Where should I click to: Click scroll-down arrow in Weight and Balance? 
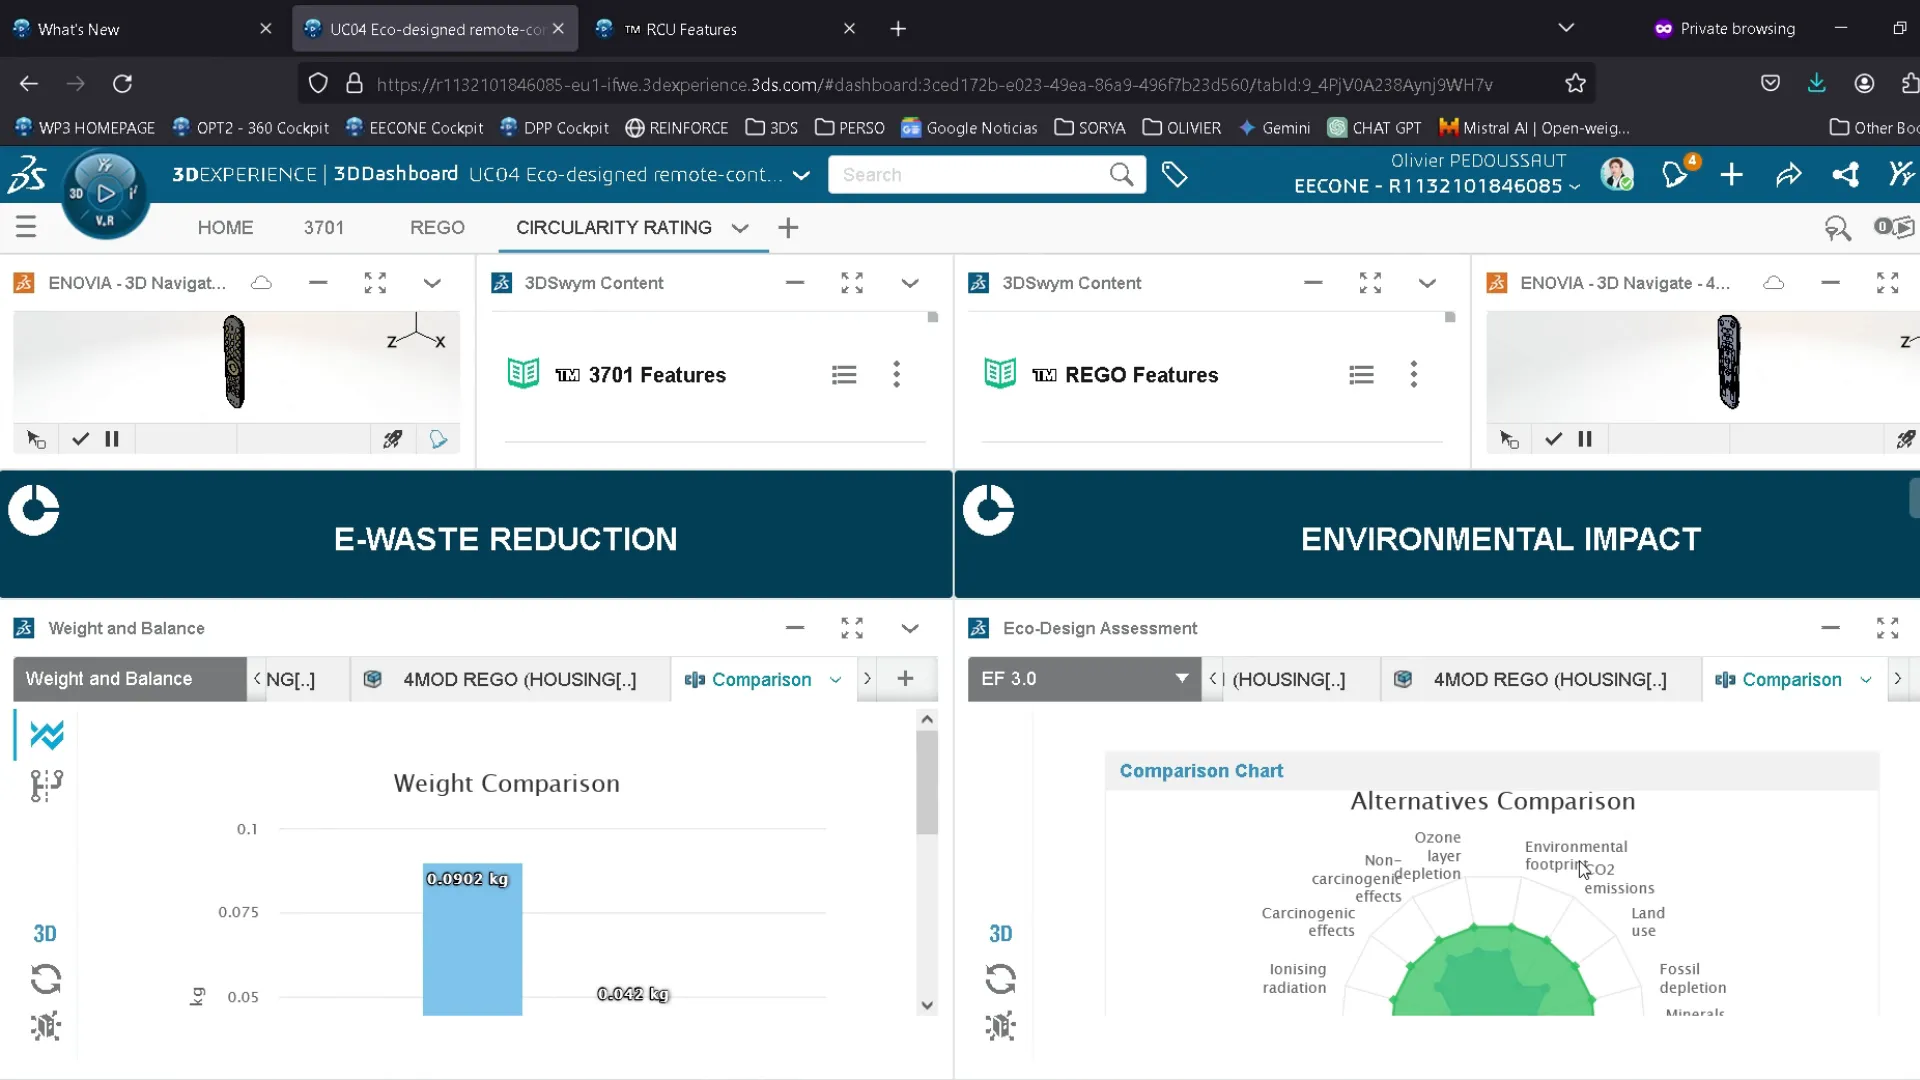927,1005
